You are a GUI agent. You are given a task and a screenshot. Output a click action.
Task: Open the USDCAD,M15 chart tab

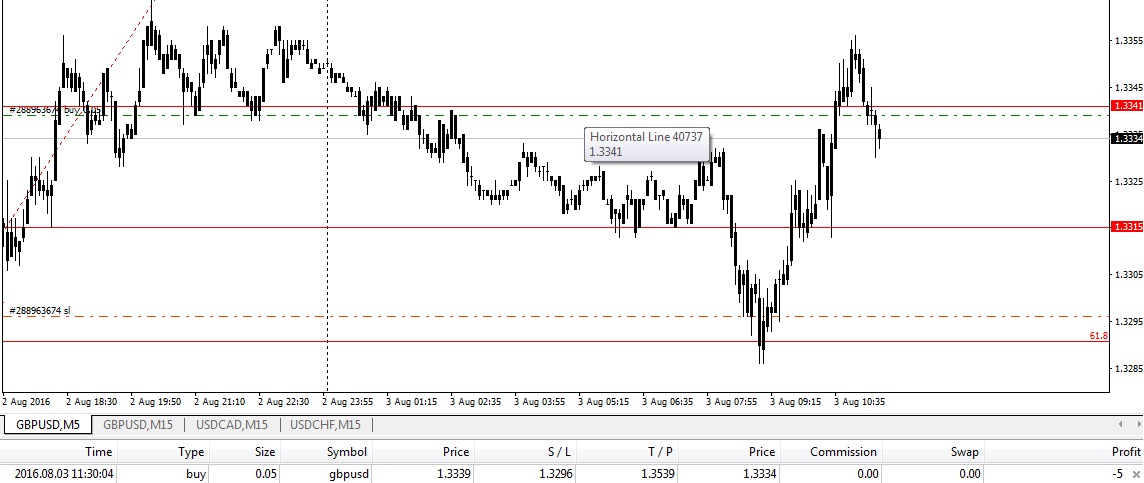(232, 425)
